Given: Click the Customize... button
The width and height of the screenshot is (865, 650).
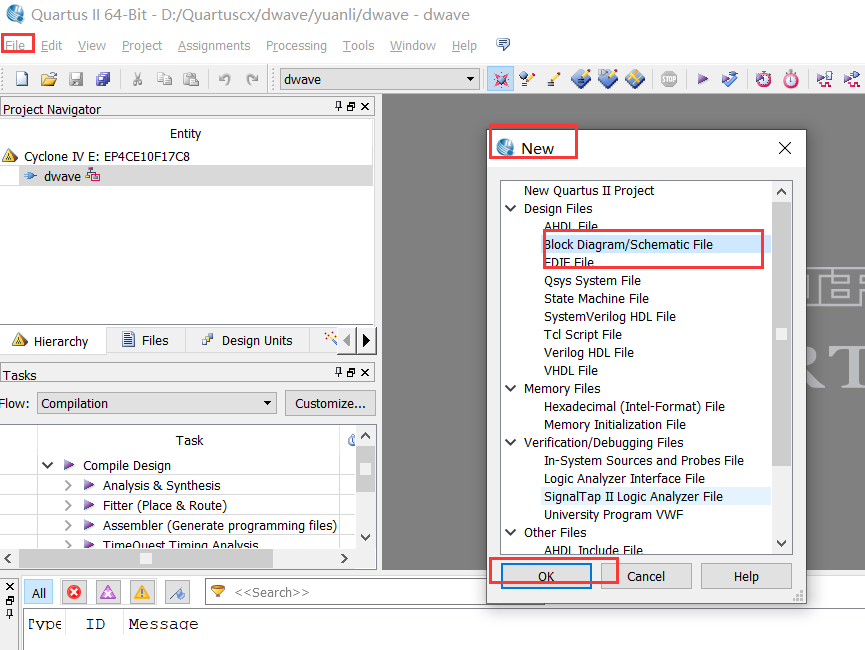Looking at the screenshot, I should point(330,403).
